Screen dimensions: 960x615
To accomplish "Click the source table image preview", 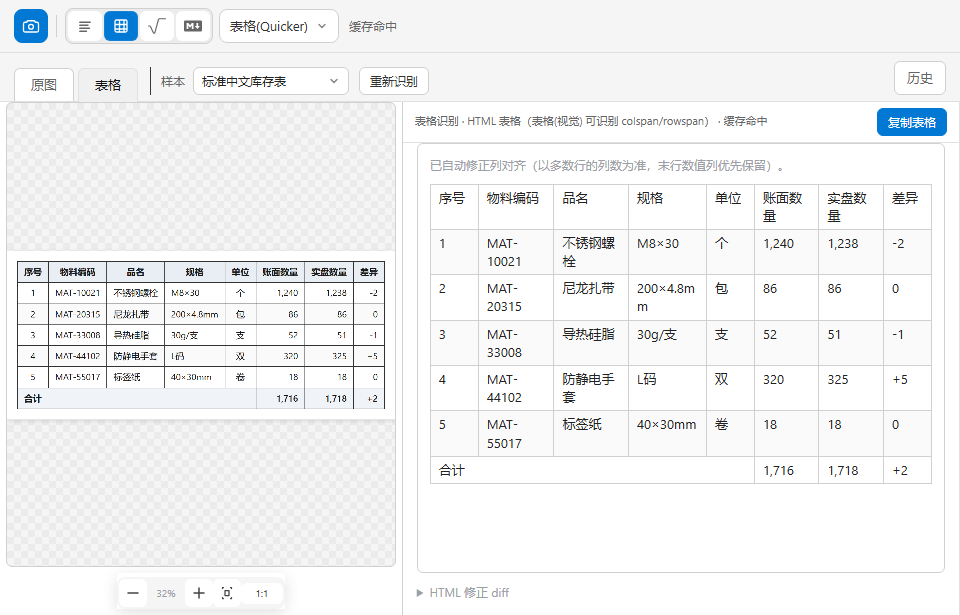I will tap(201, 335).
